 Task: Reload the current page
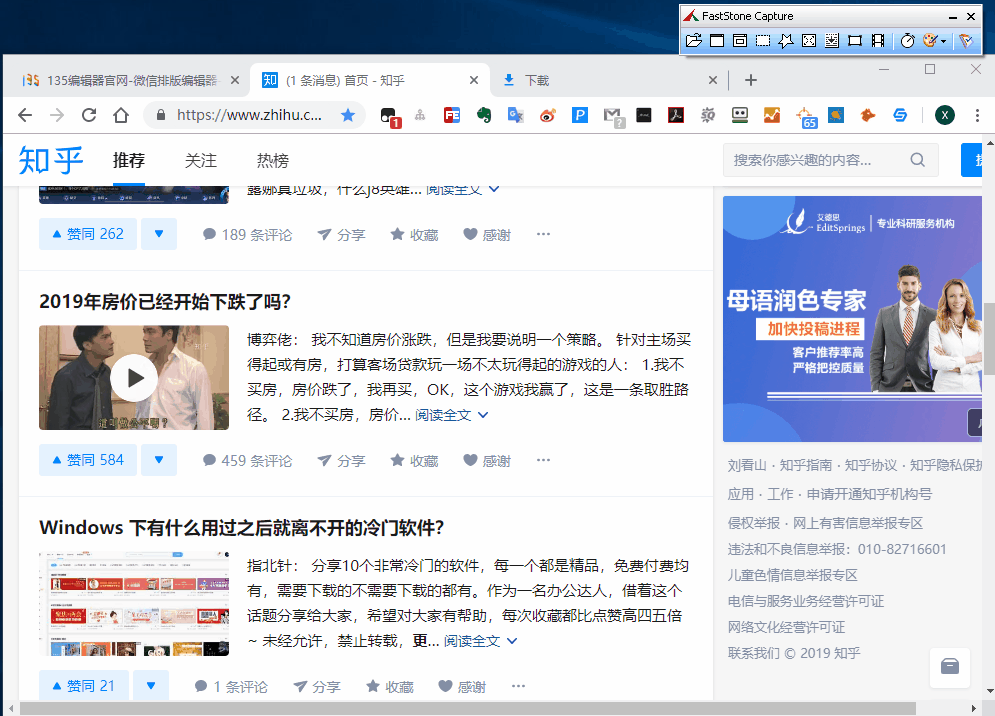tap(89, 115)
